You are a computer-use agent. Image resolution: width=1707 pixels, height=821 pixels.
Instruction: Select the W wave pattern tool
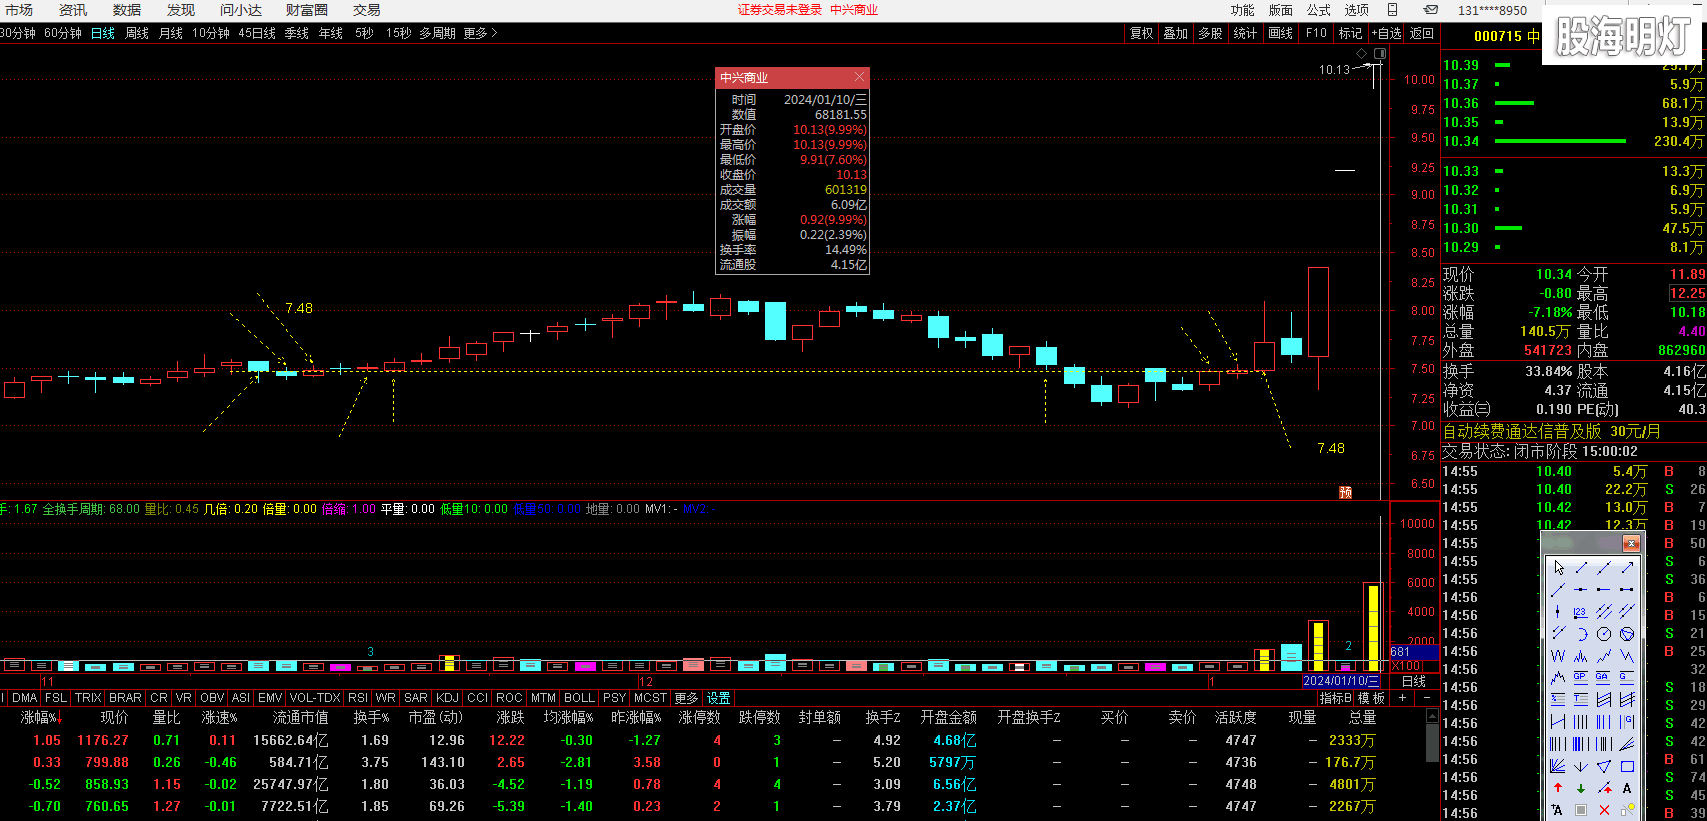click(x=1558, y=656)
